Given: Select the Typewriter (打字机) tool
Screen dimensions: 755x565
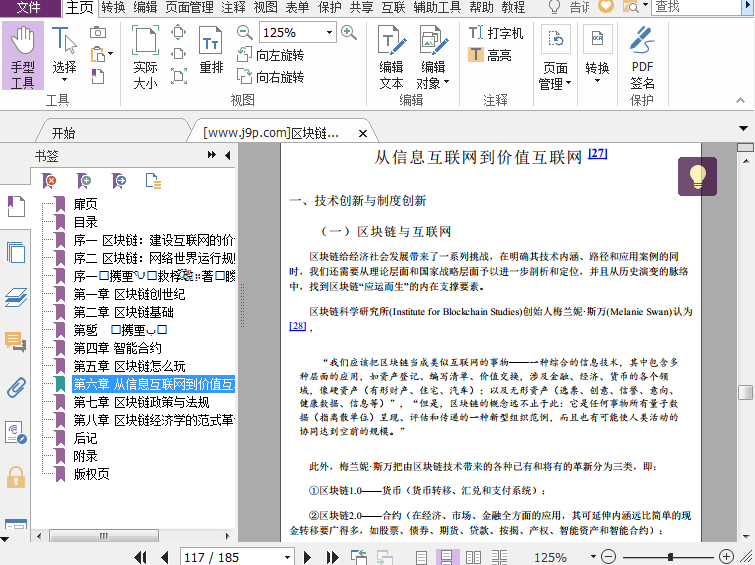Looking at the screenshot, I should (495, 33).
